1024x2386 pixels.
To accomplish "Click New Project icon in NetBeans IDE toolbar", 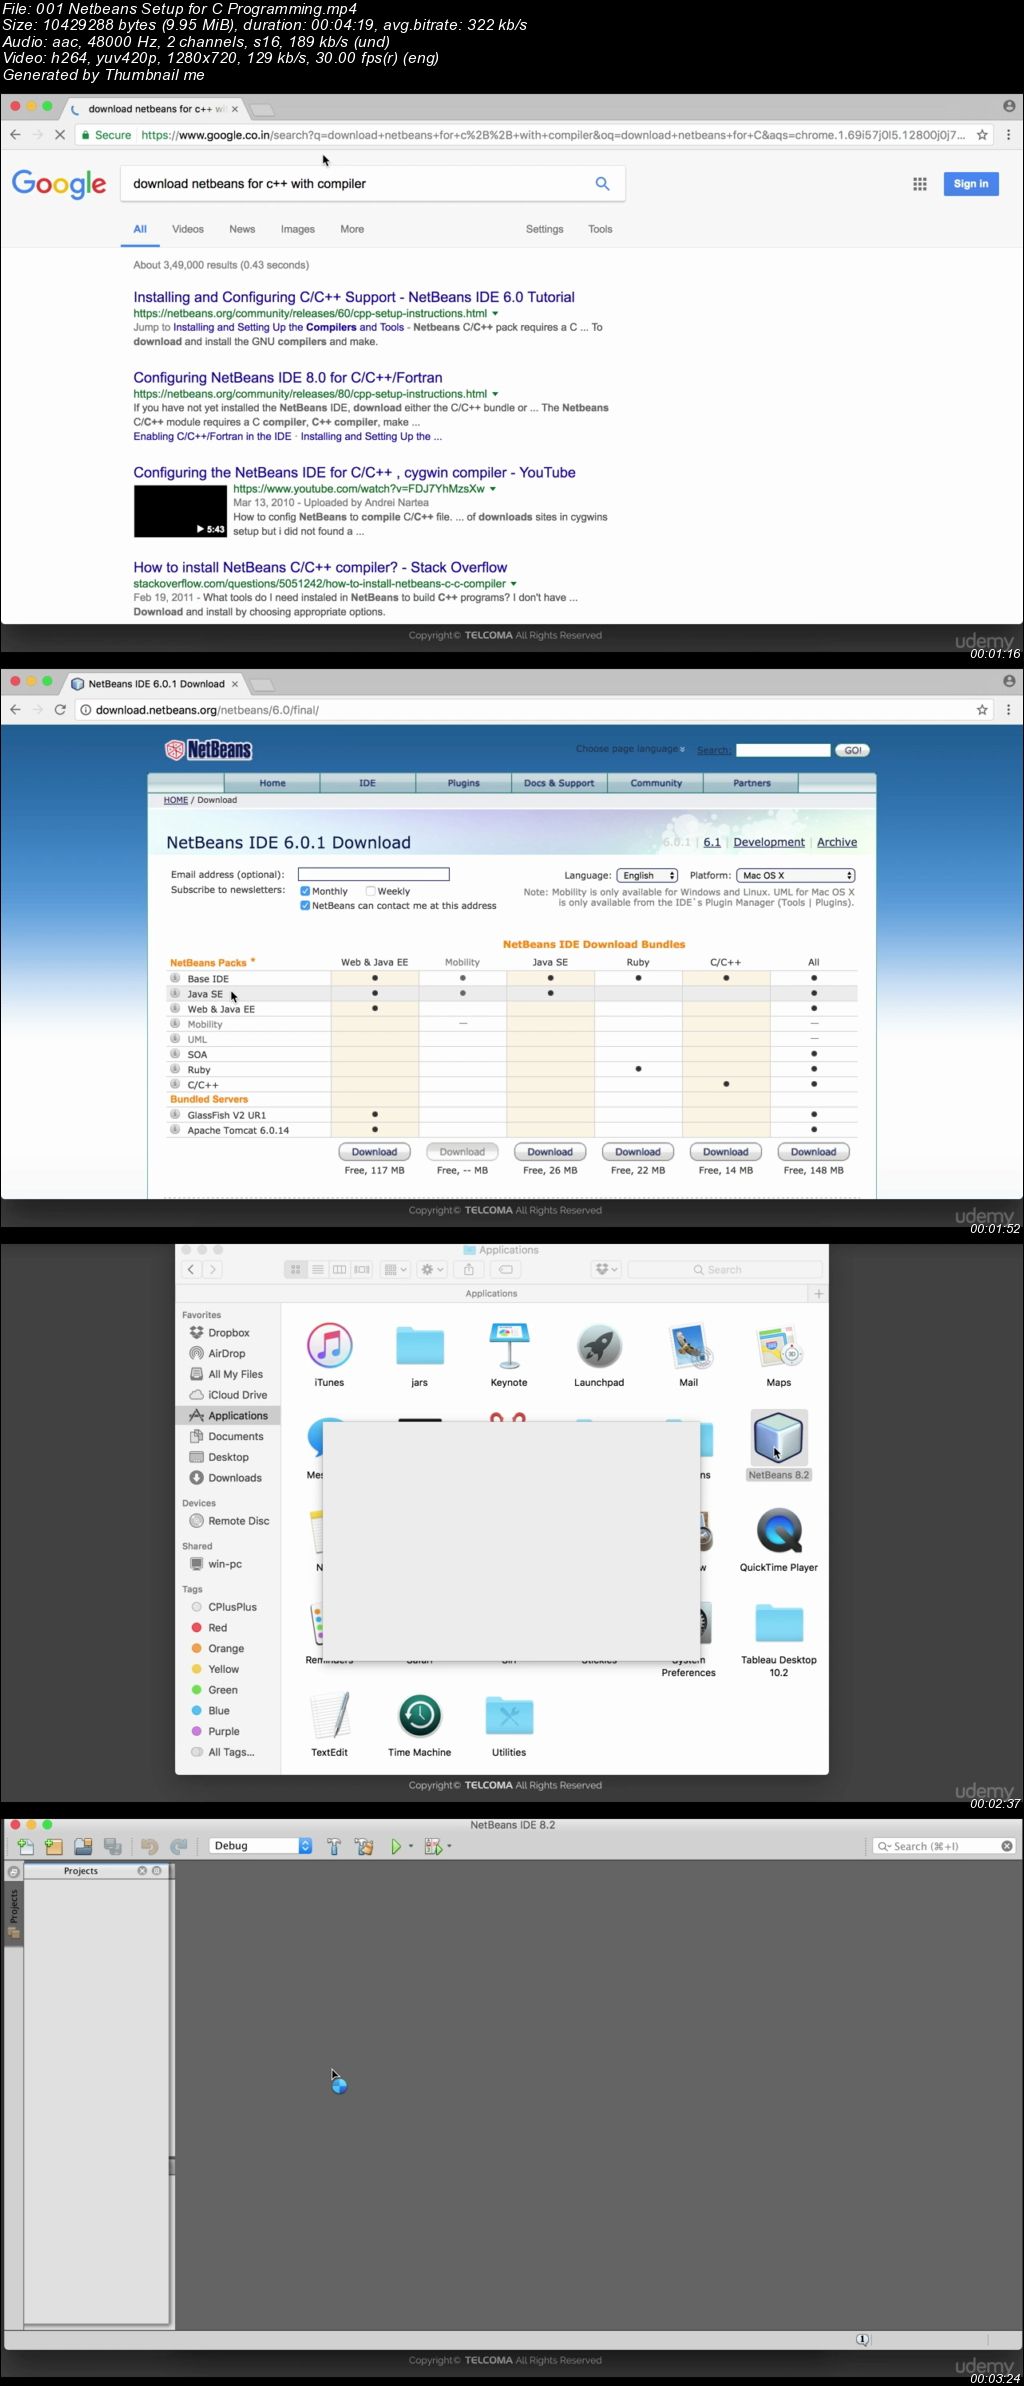I will (x=54, y=1846).
